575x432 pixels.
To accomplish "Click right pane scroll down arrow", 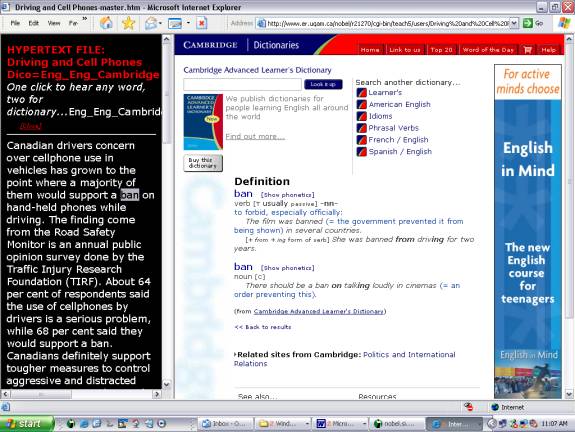I will (x=569, y=394).
